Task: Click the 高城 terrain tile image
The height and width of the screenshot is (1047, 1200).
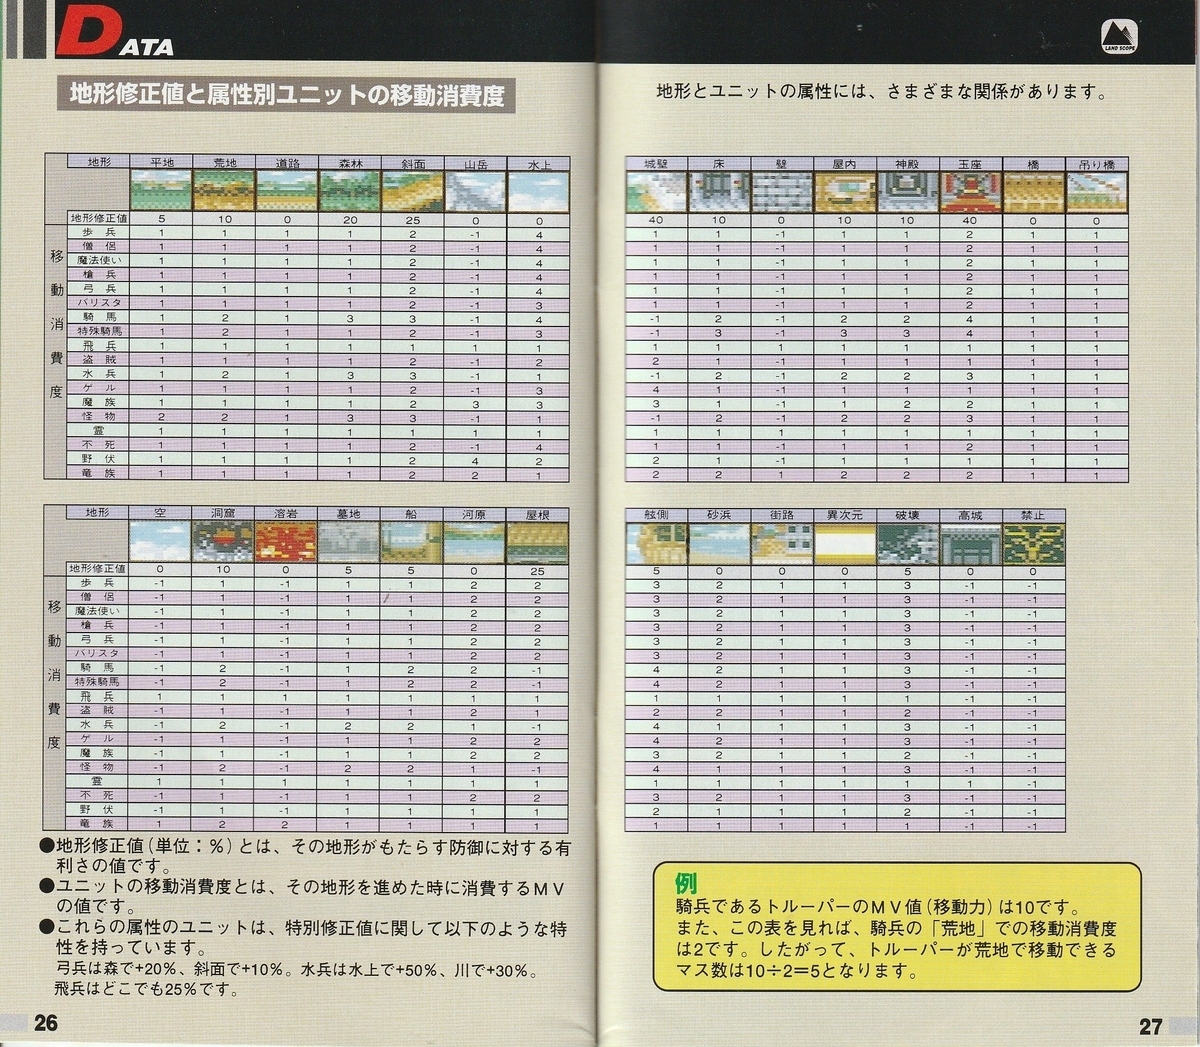Action: pos(969,543)
